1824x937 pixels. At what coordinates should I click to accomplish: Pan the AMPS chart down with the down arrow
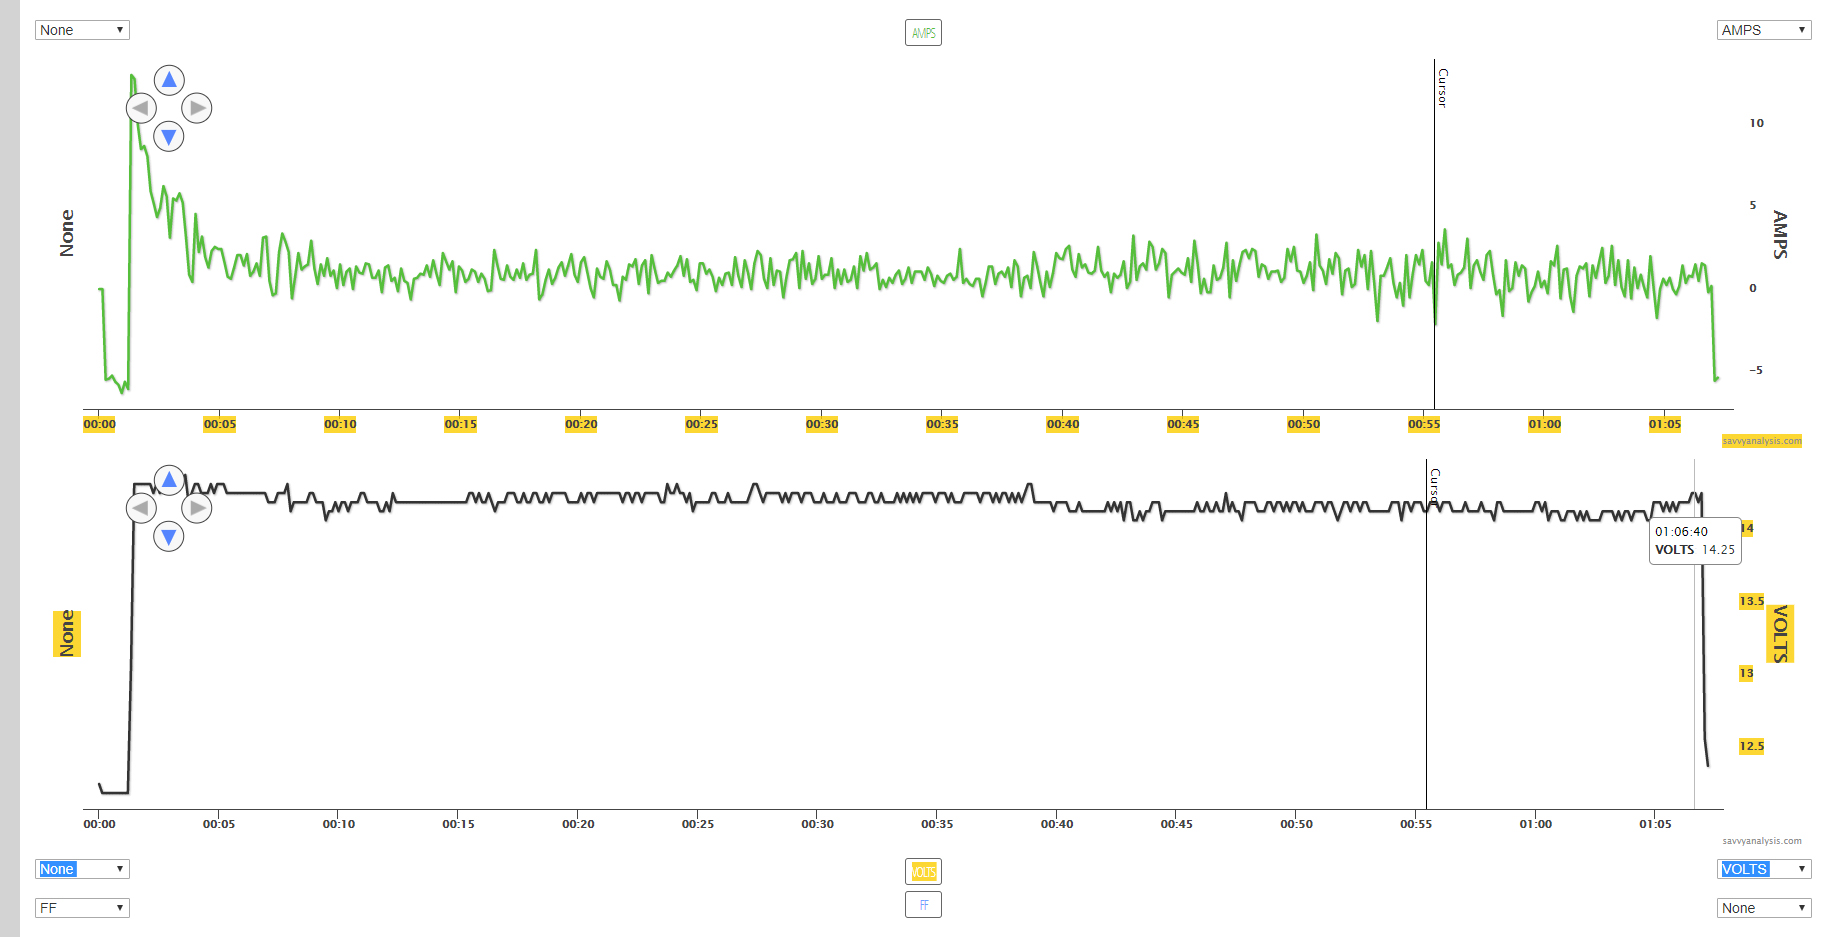pyautogui.click(x=169, y=136)
